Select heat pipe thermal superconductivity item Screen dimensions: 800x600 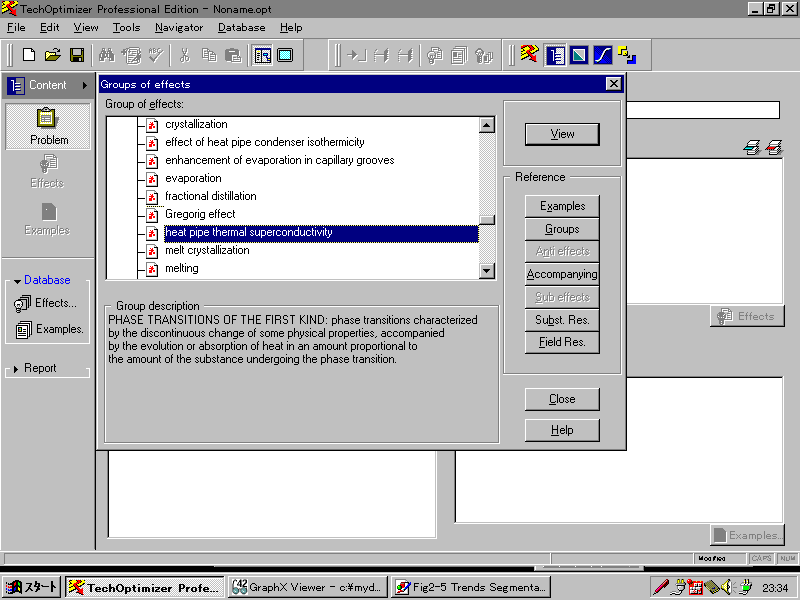click(x=321, y=233)
